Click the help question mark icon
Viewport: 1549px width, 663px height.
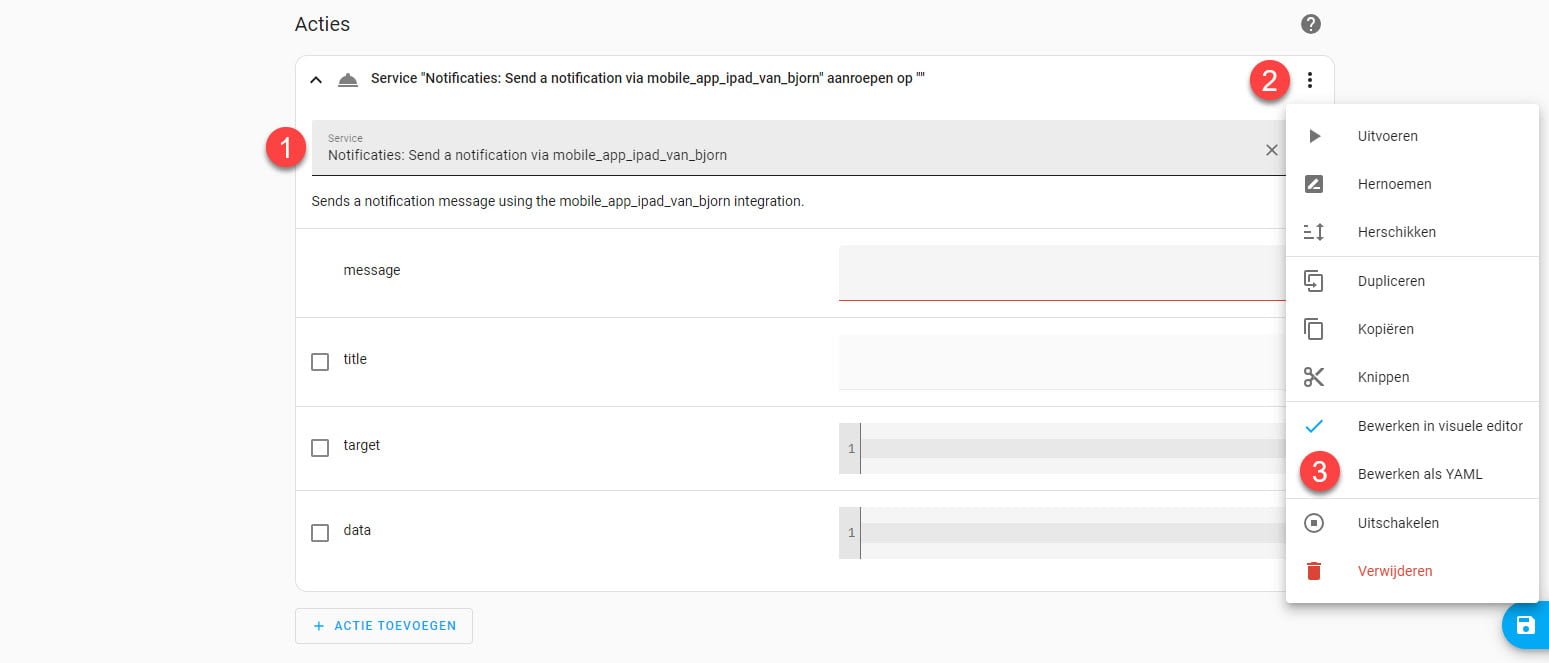[x=1310, y=24]
